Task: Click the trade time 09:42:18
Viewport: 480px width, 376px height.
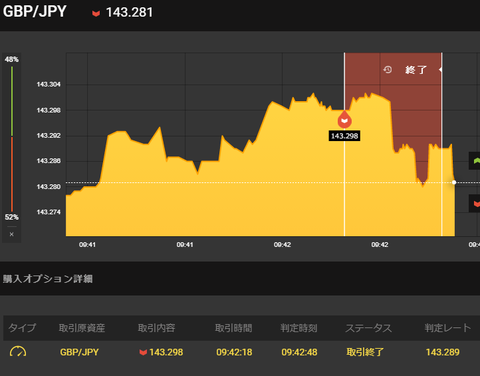Action: coord(234,352)
